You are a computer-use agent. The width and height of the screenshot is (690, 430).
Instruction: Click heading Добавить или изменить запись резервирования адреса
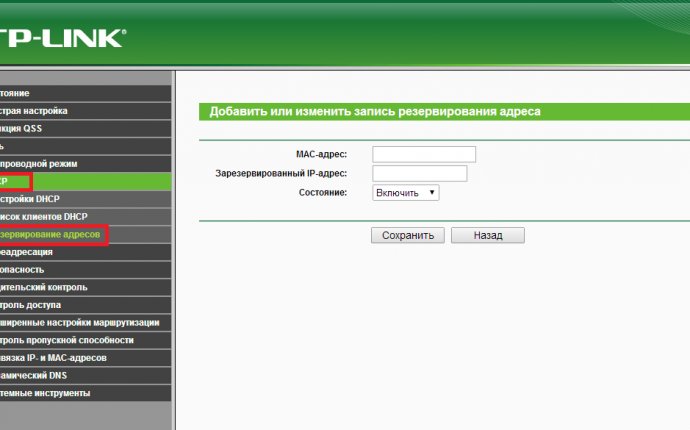[375, 111]
